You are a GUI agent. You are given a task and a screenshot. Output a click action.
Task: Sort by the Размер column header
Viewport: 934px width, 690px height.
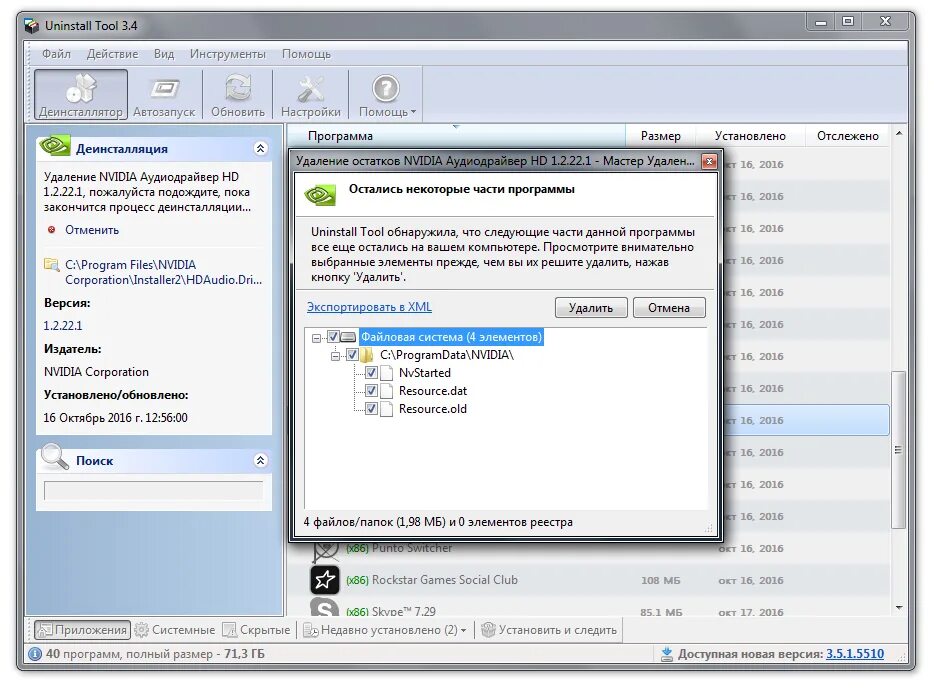[661, 136]
